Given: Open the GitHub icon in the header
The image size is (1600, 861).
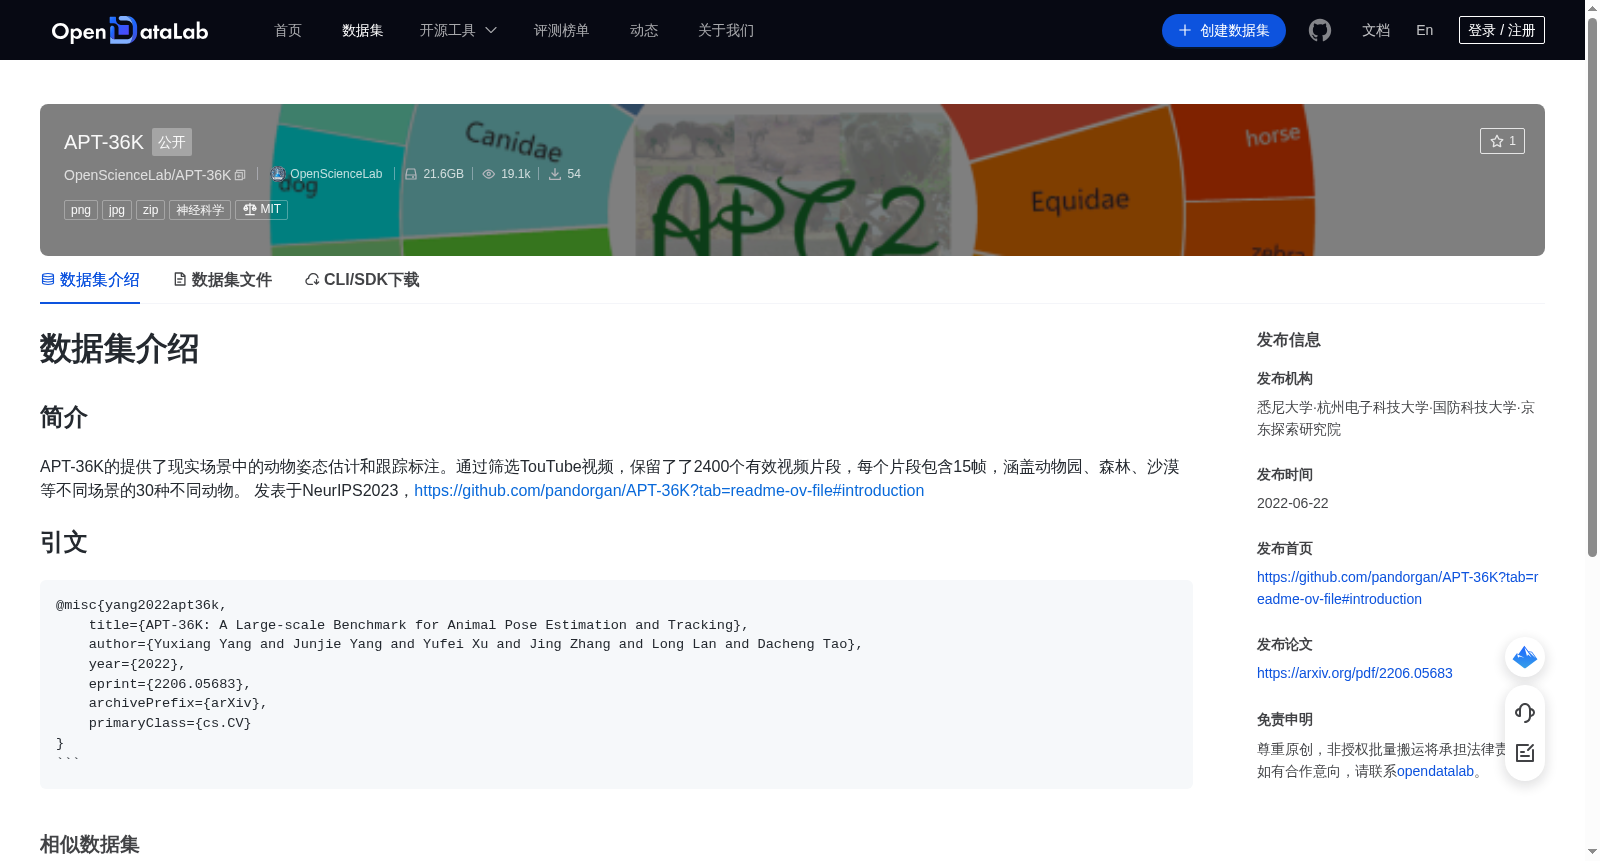Looking at the screenshot, I should (x=1320, y=30).
